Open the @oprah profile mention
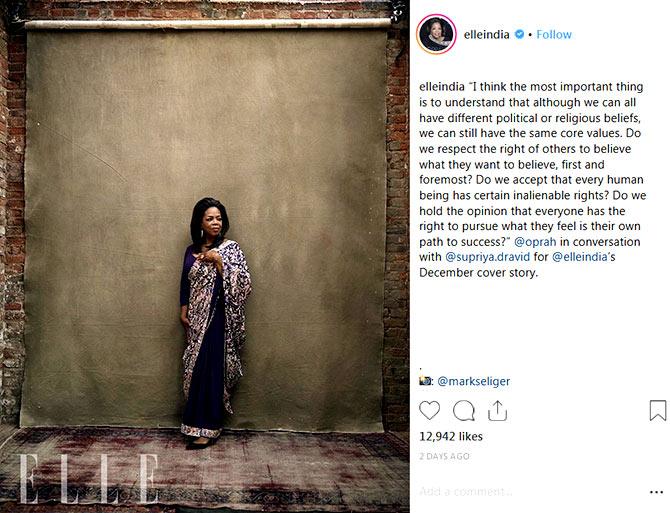The height and width of the screenshot is (513, 670). [535, 242]
